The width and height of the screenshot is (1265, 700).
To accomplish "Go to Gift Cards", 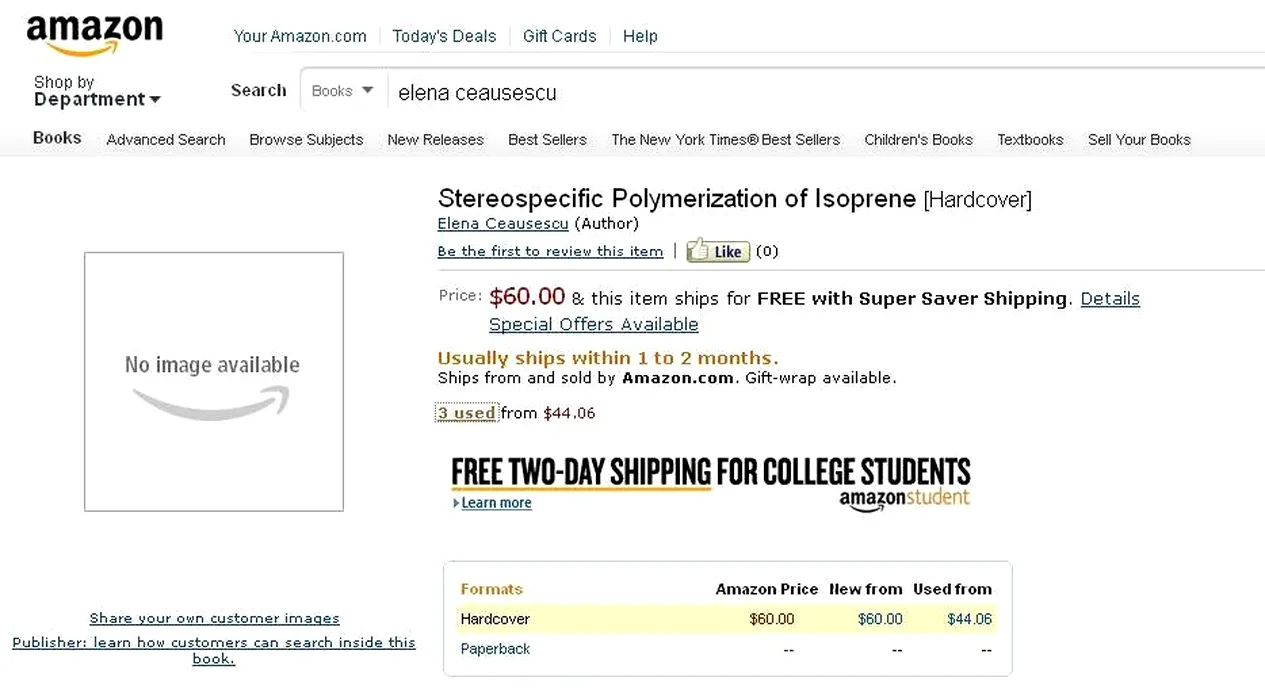I will tap(559, 36).
